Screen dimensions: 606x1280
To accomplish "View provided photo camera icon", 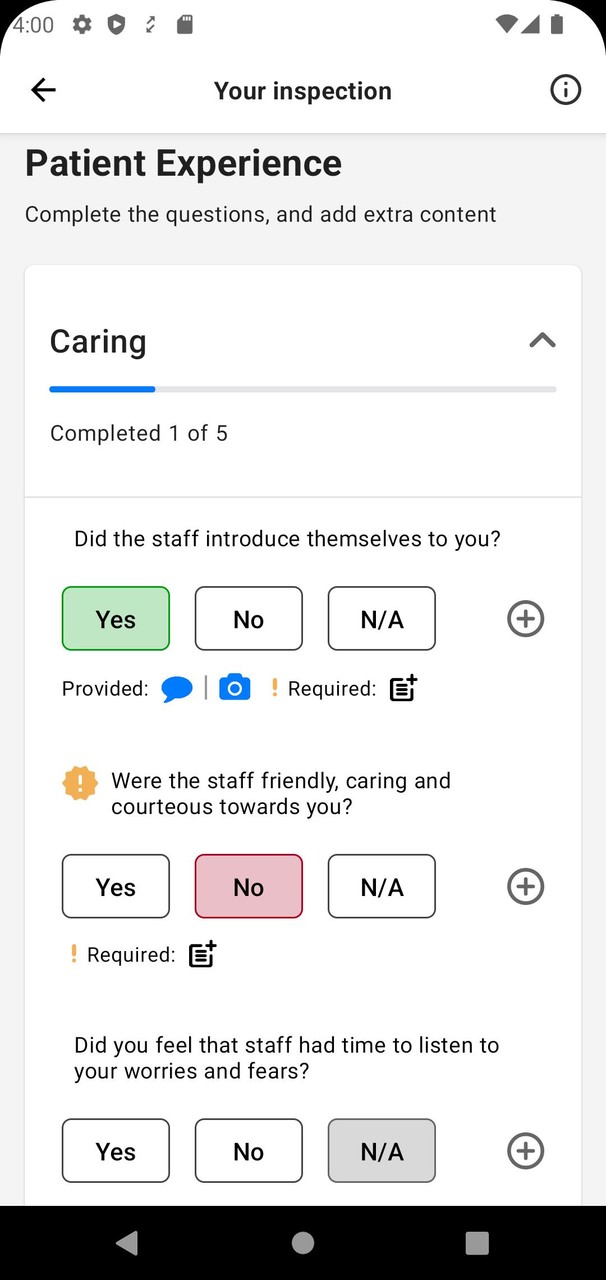I will coord(234,688).
